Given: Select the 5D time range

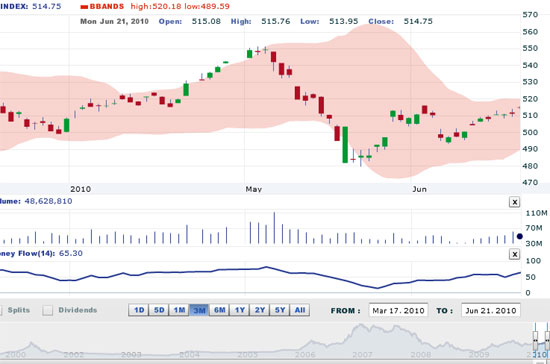Looking at the screenshot, I should coord(159,310).
